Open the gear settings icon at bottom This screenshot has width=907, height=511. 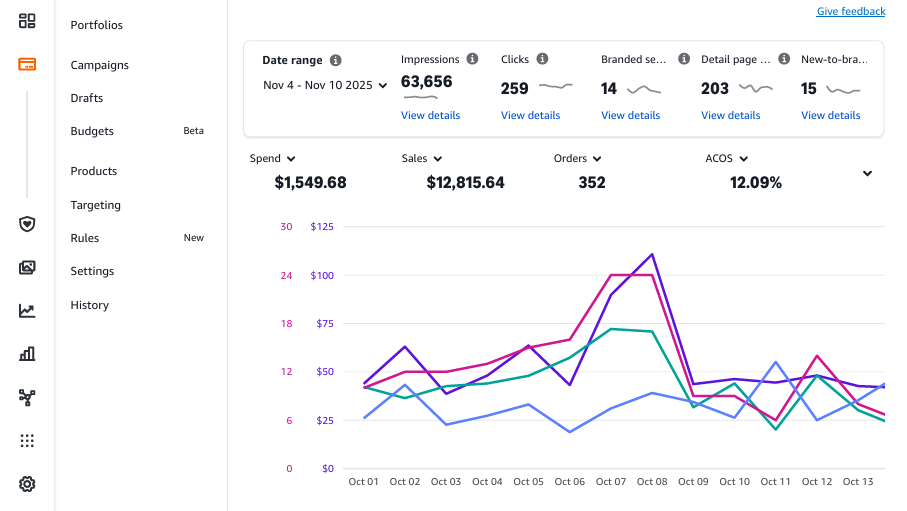(27, 484)
